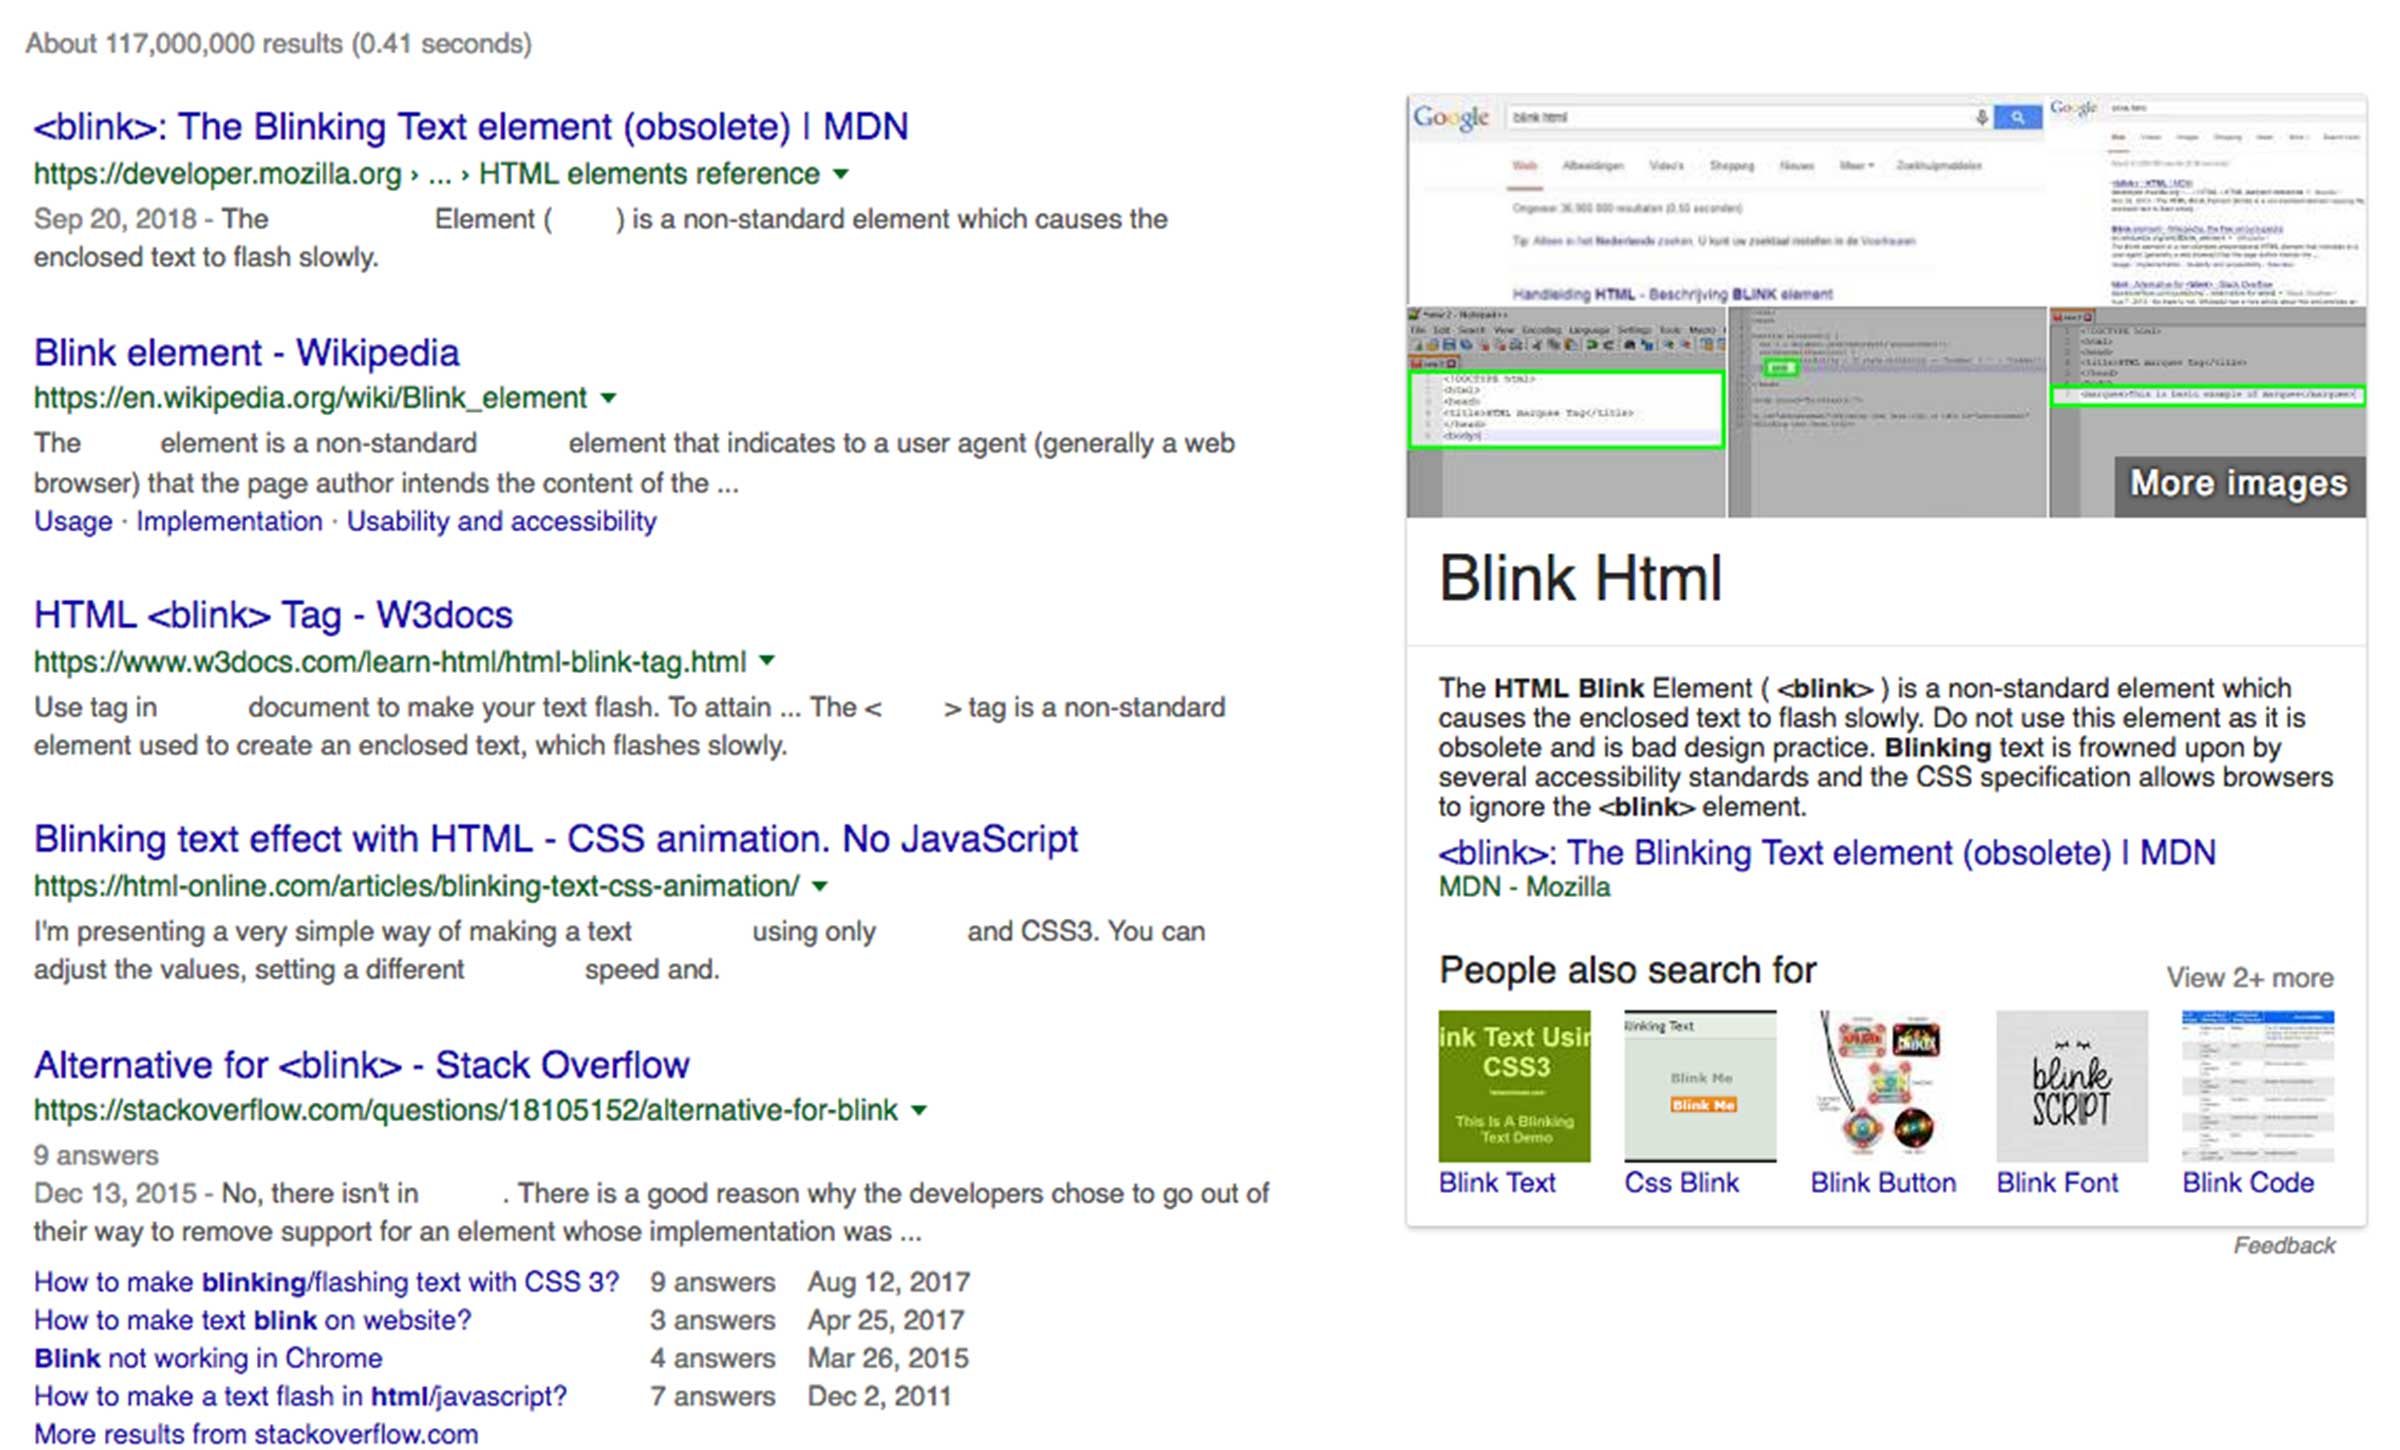
Task: Open HTML blink Tag W3docs result
Action: point(273,615)
